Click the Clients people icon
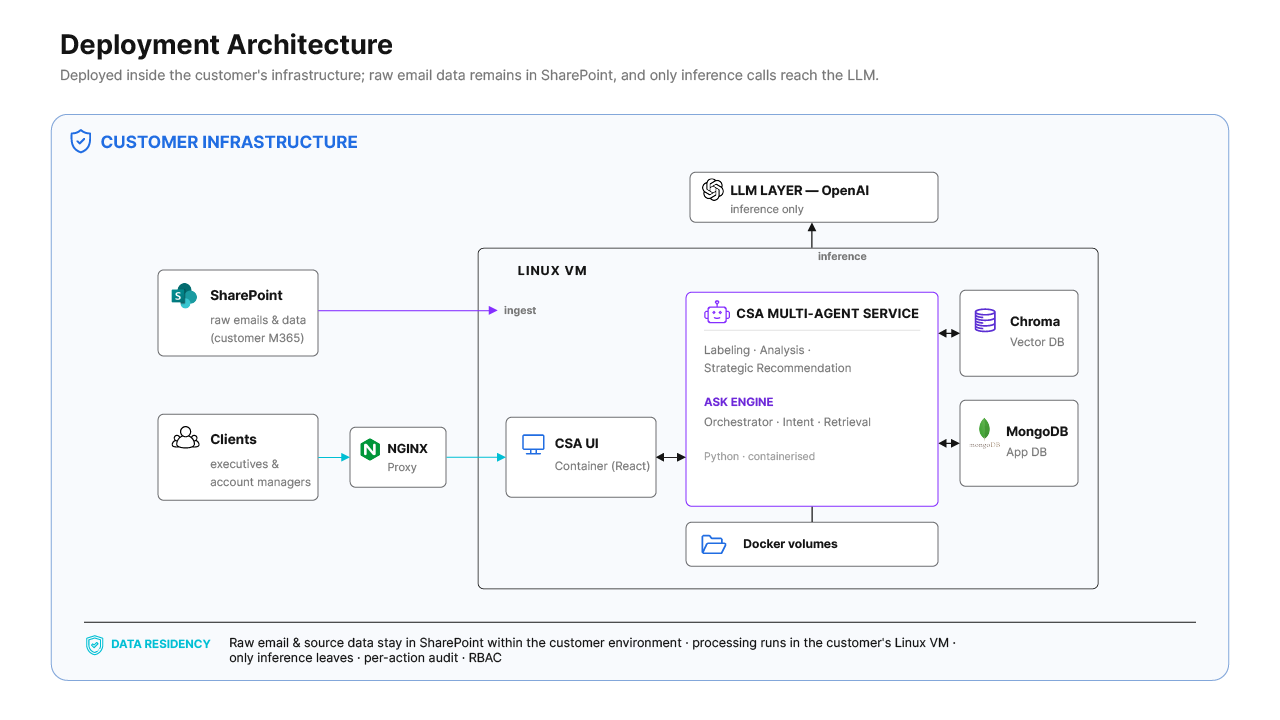This screenshot has width=1280, height=720. pyautogui.click(x=185, y=439)
